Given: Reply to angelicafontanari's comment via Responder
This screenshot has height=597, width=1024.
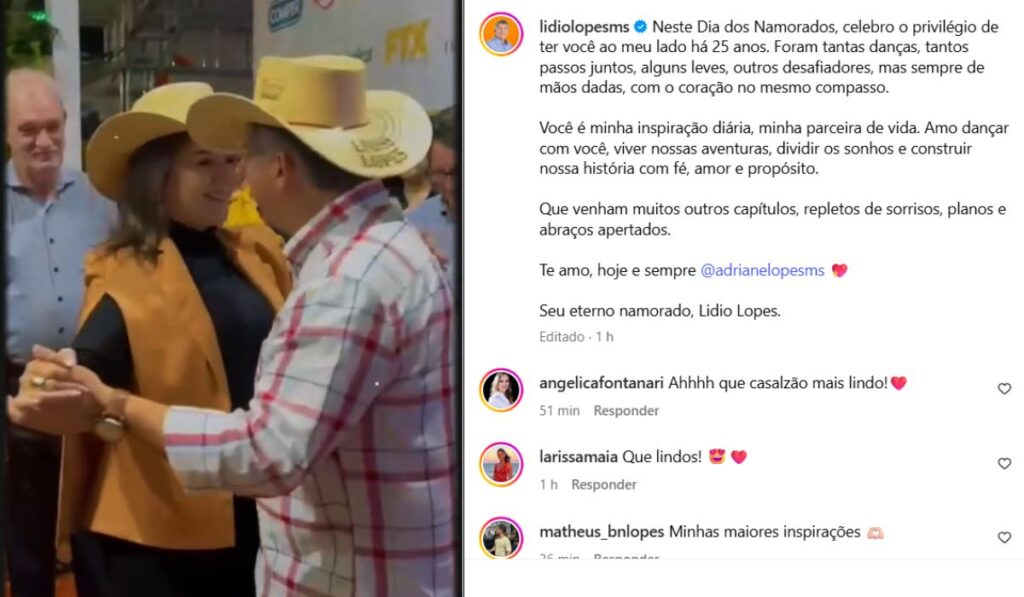Looking at the screenshot, I should [626, 410].
